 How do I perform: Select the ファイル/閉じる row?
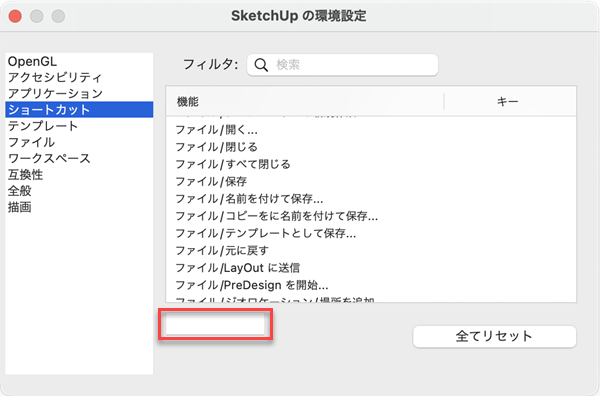(371, 147)
